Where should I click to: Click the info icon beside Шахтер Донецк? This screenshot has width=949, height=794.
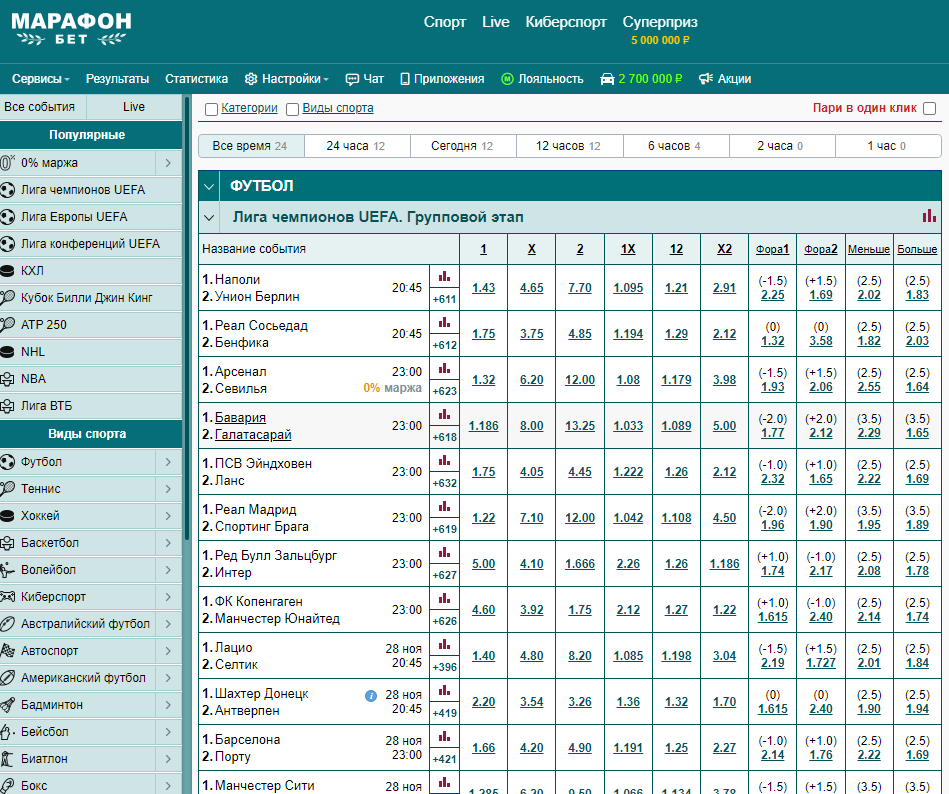click(371, 695)
